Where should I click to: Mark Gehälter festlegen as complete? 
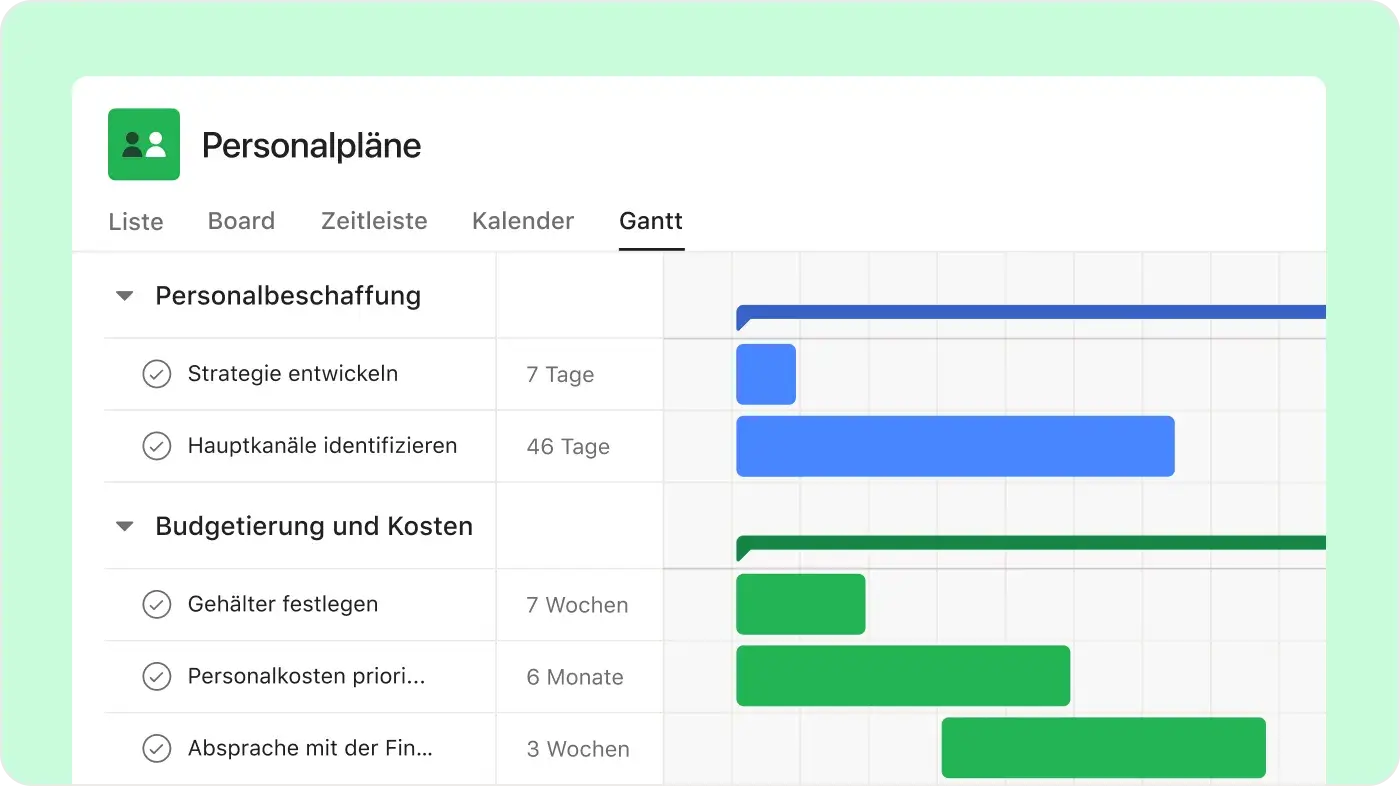[156, 605]
